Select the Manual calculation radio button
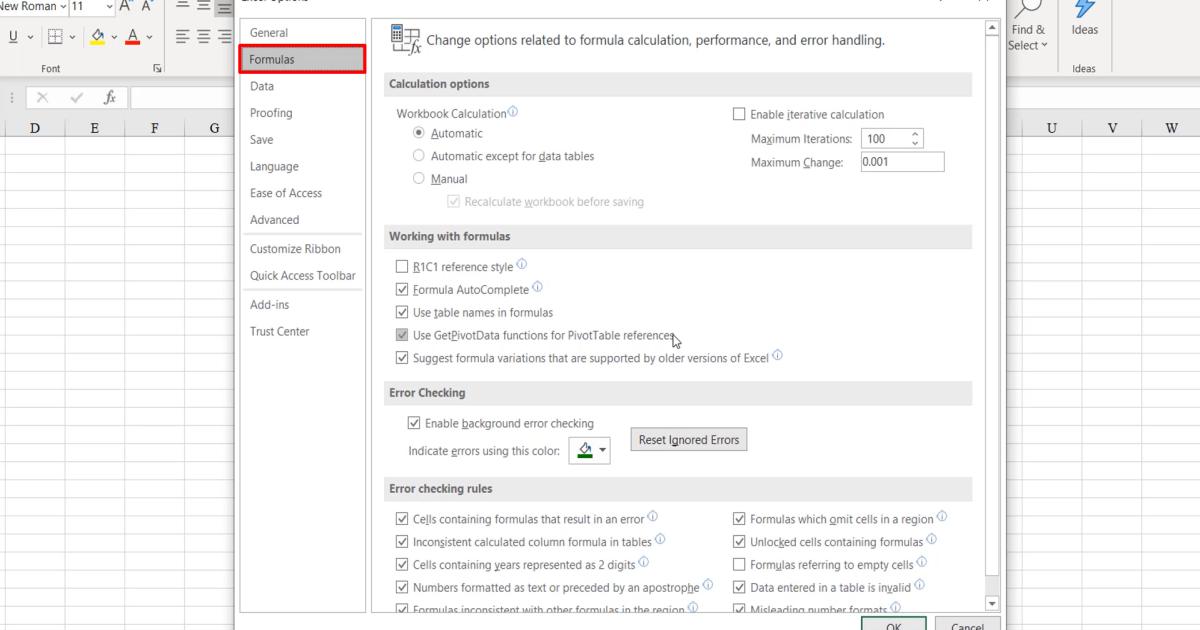1200x630 pixels. 419,179
